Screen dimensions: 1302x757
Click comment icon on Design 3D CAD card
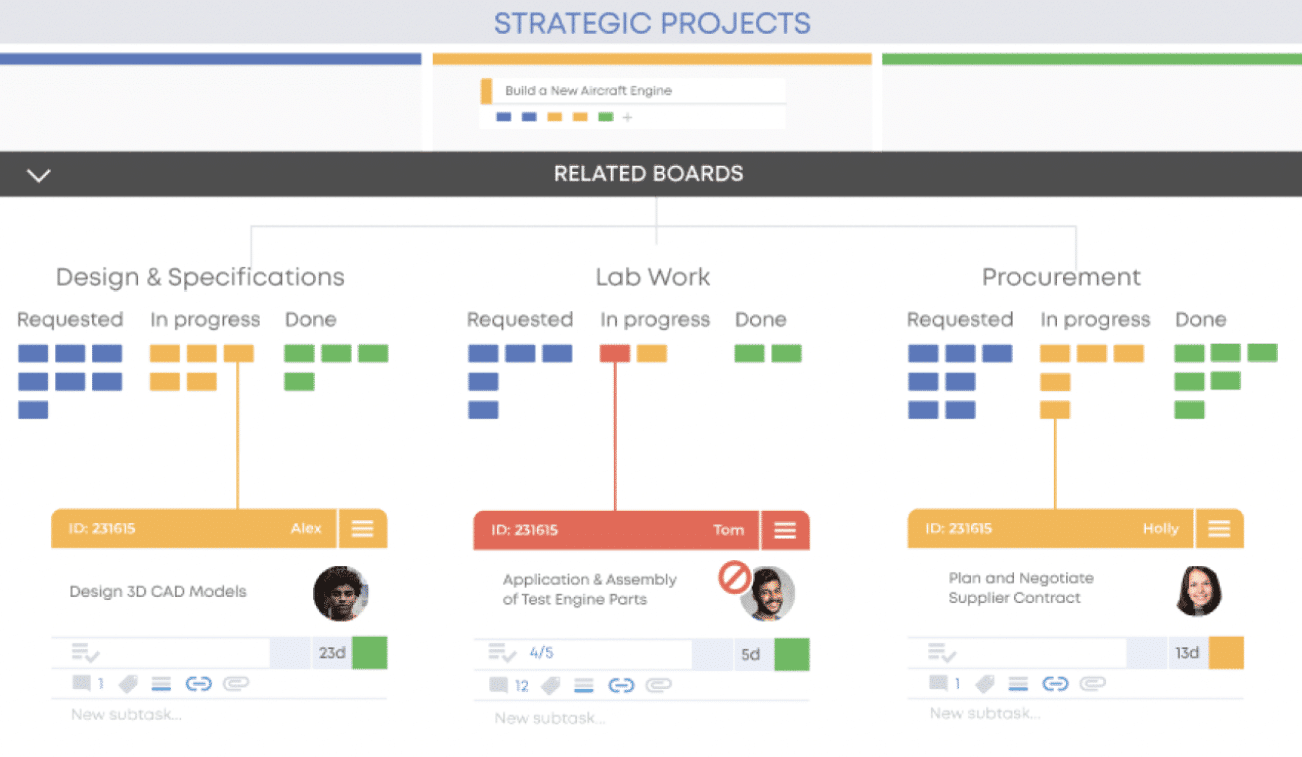point(81,684)
